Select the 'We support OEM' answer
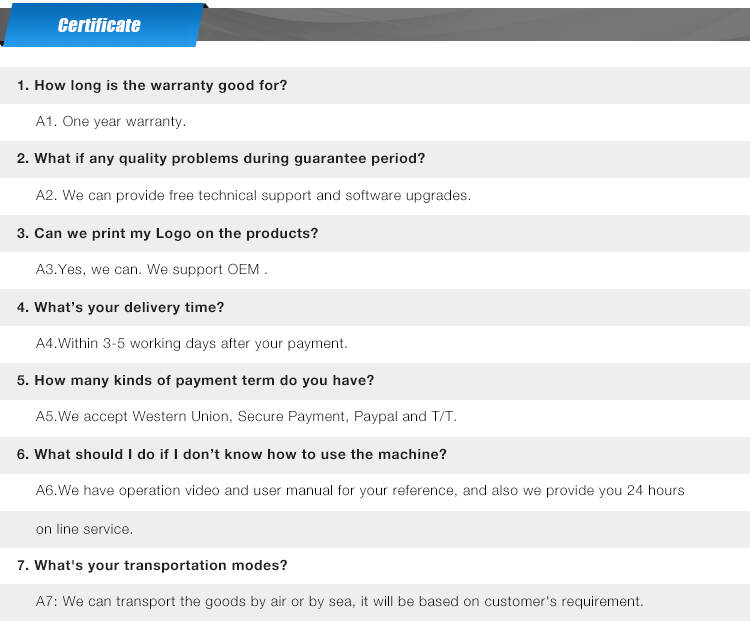The image size is (750, 636). coord(152,269)
